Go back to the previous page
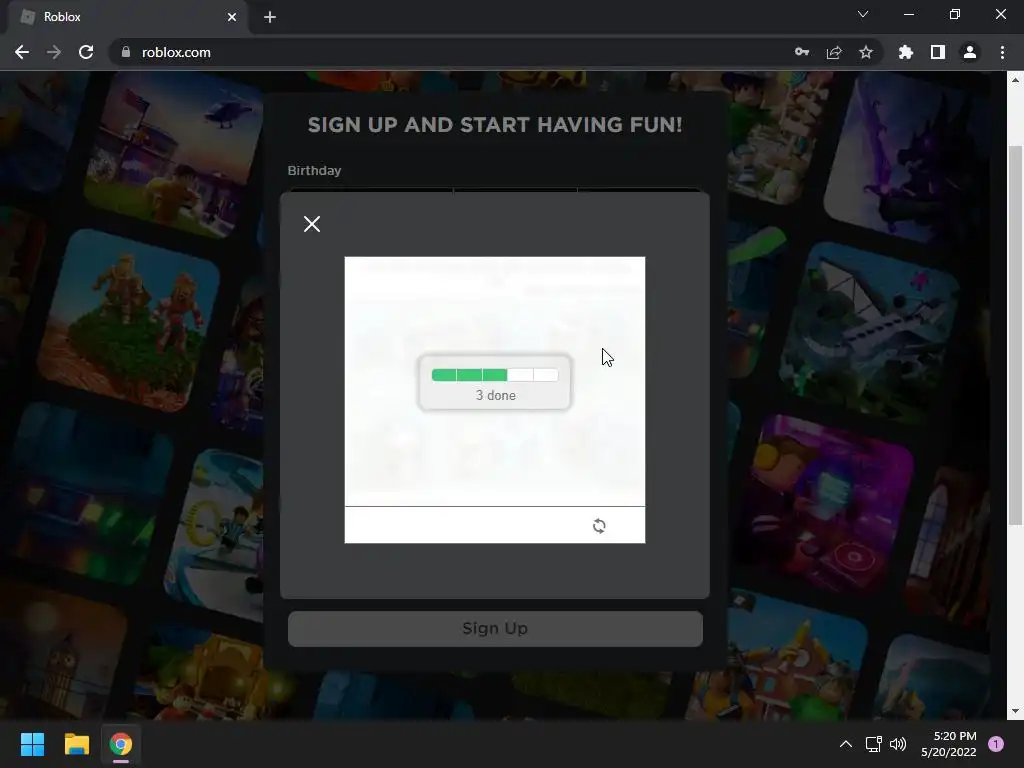Image resolution: width=1024 pixels, height=768 pixels. tap(22, 52)
